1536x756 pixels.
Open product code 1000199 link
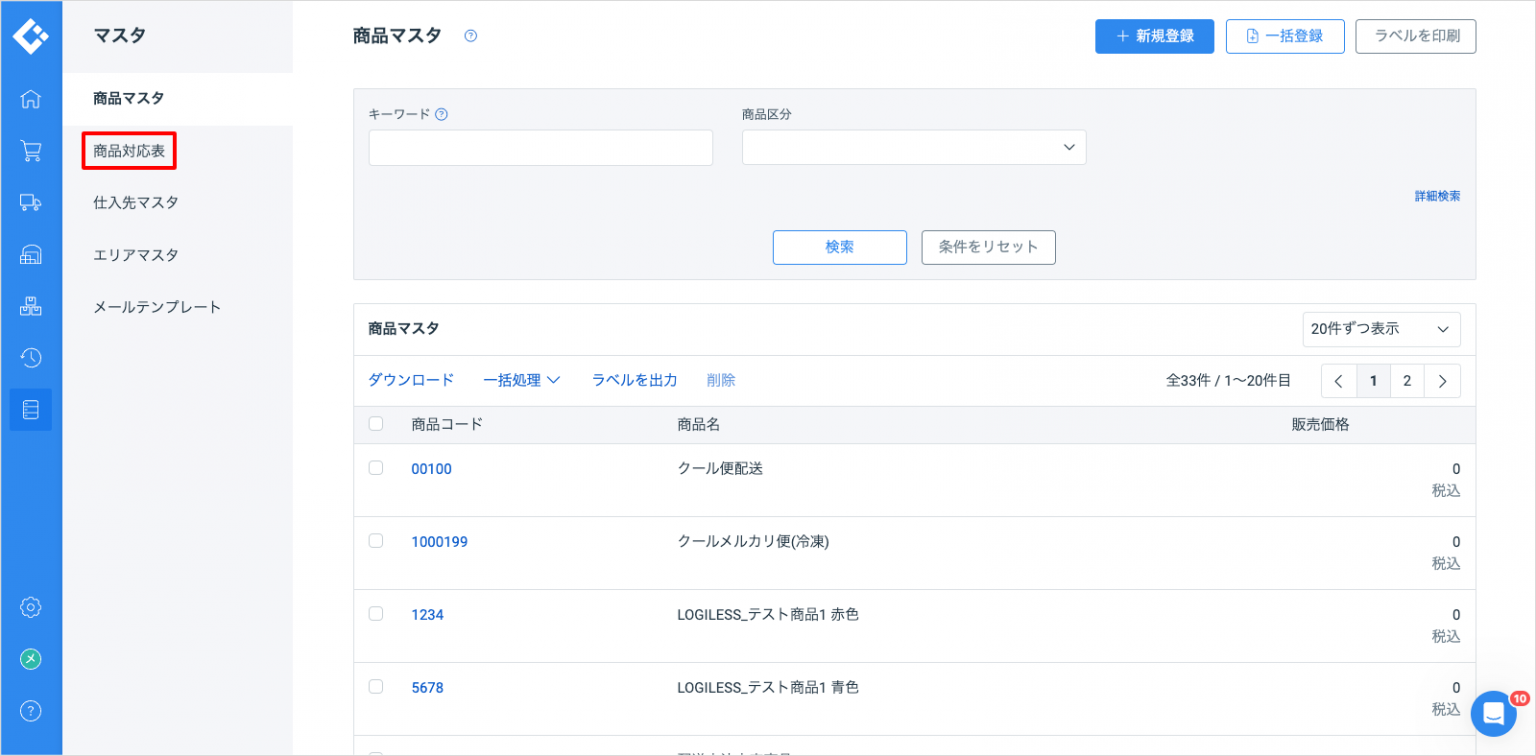tap(439, 542)
